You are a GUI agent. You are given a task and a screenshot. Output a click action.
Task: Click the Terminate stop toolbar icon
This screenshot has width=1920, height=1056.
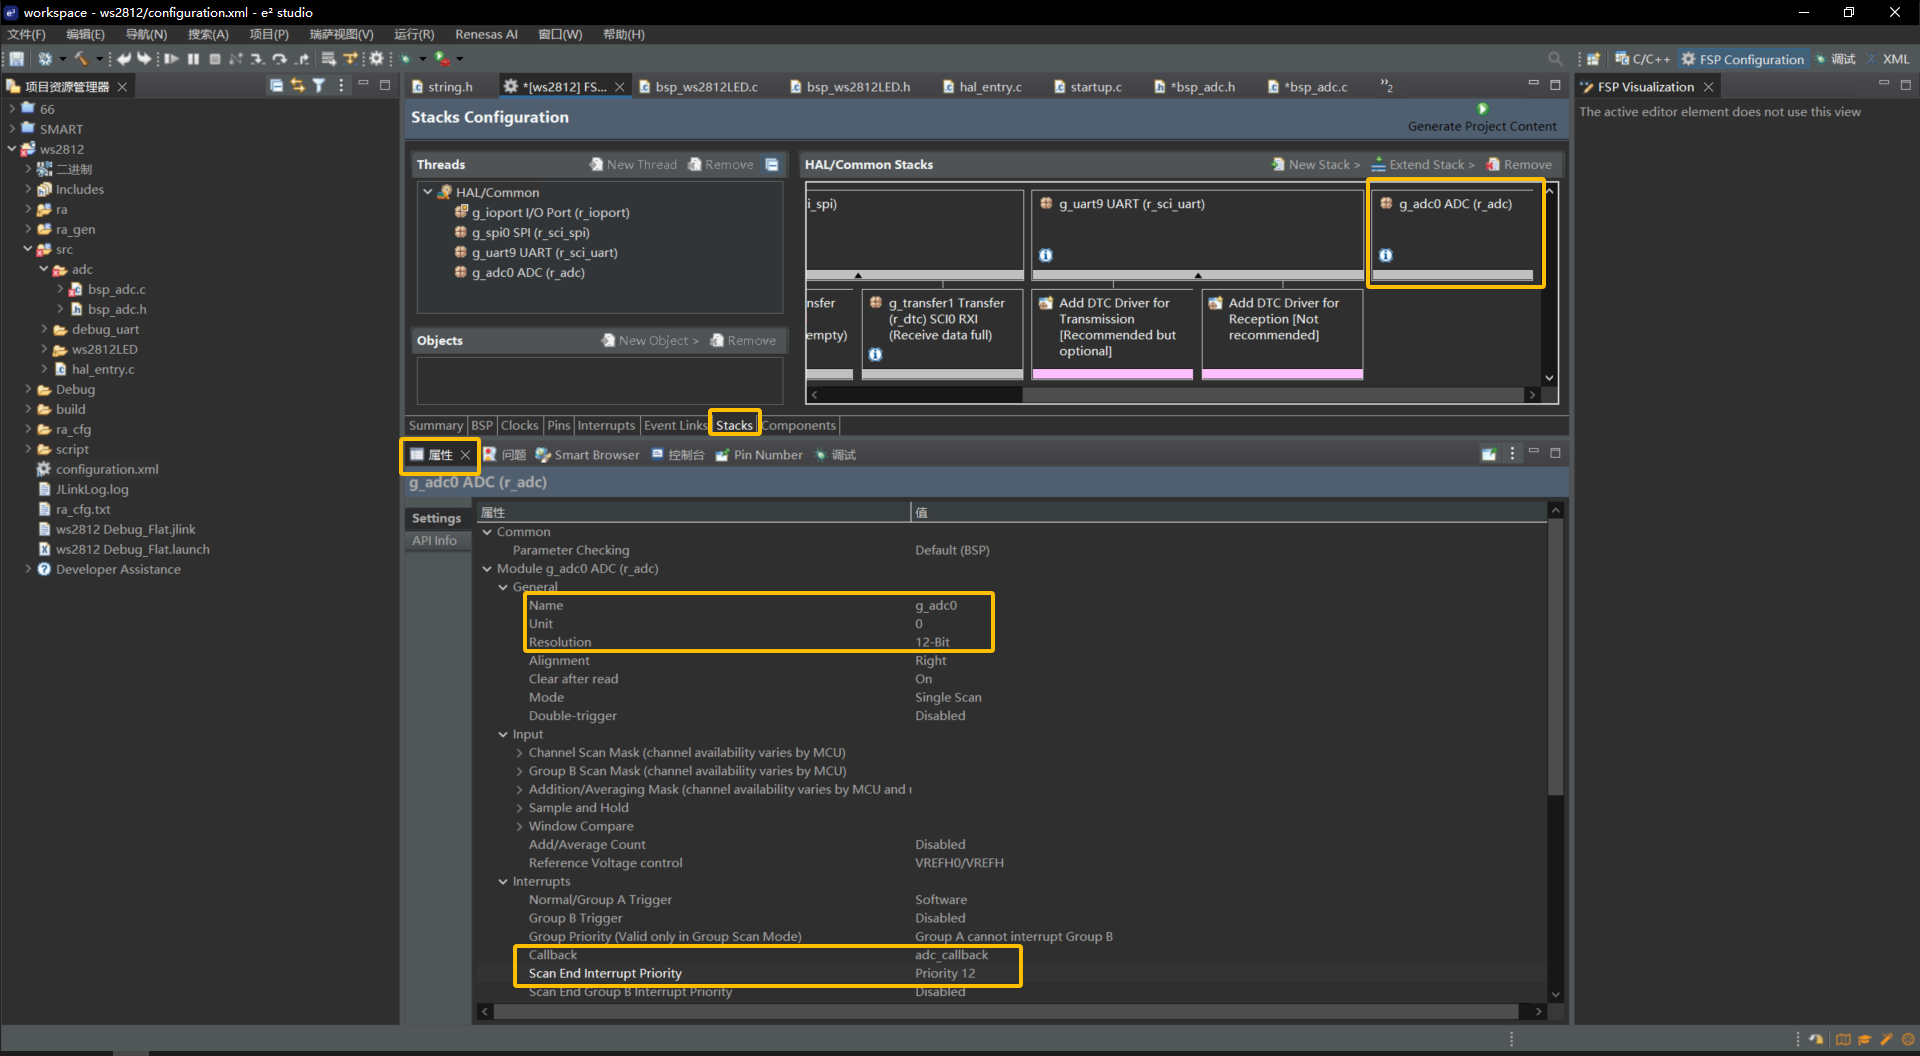pyautogui.click(x=215, y=59)
